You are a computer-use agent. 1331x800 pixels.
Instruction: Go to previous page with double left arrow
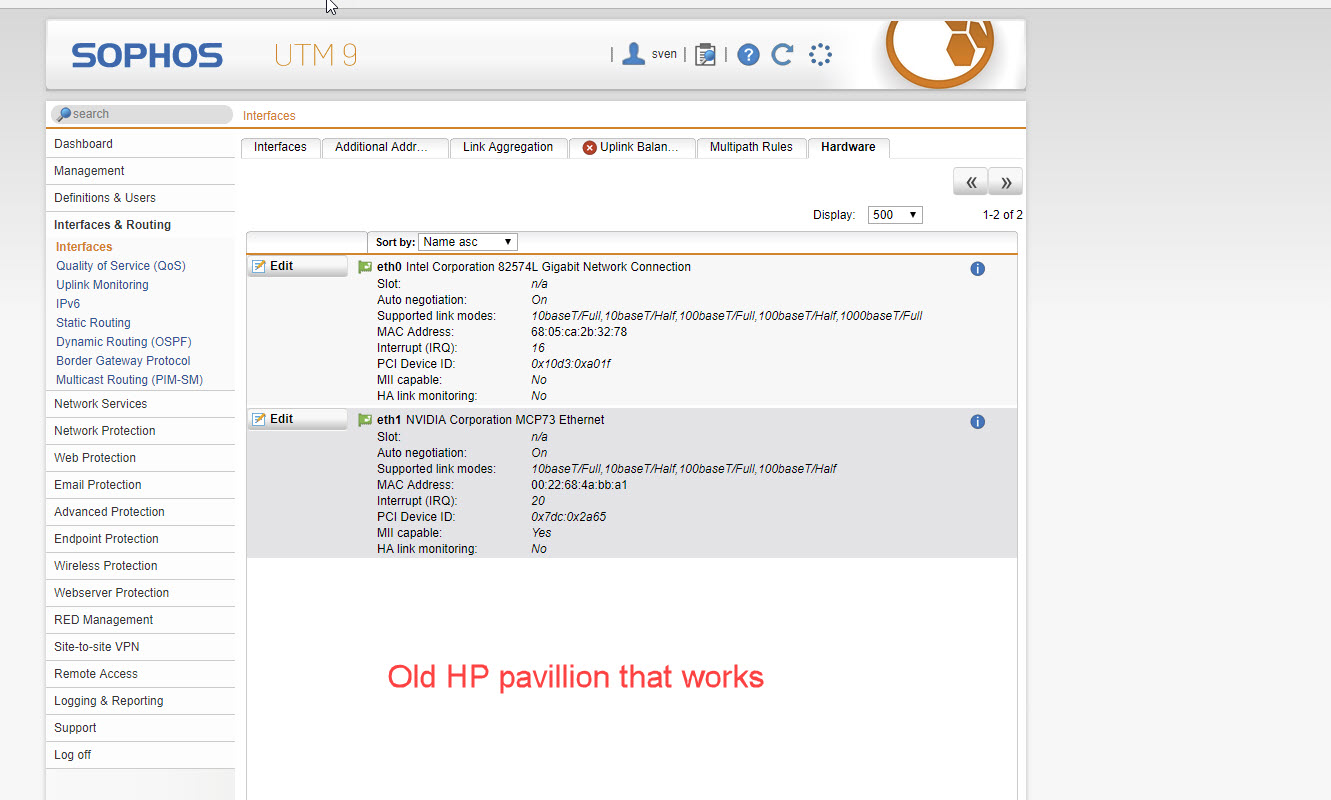(x=971, y=182)
